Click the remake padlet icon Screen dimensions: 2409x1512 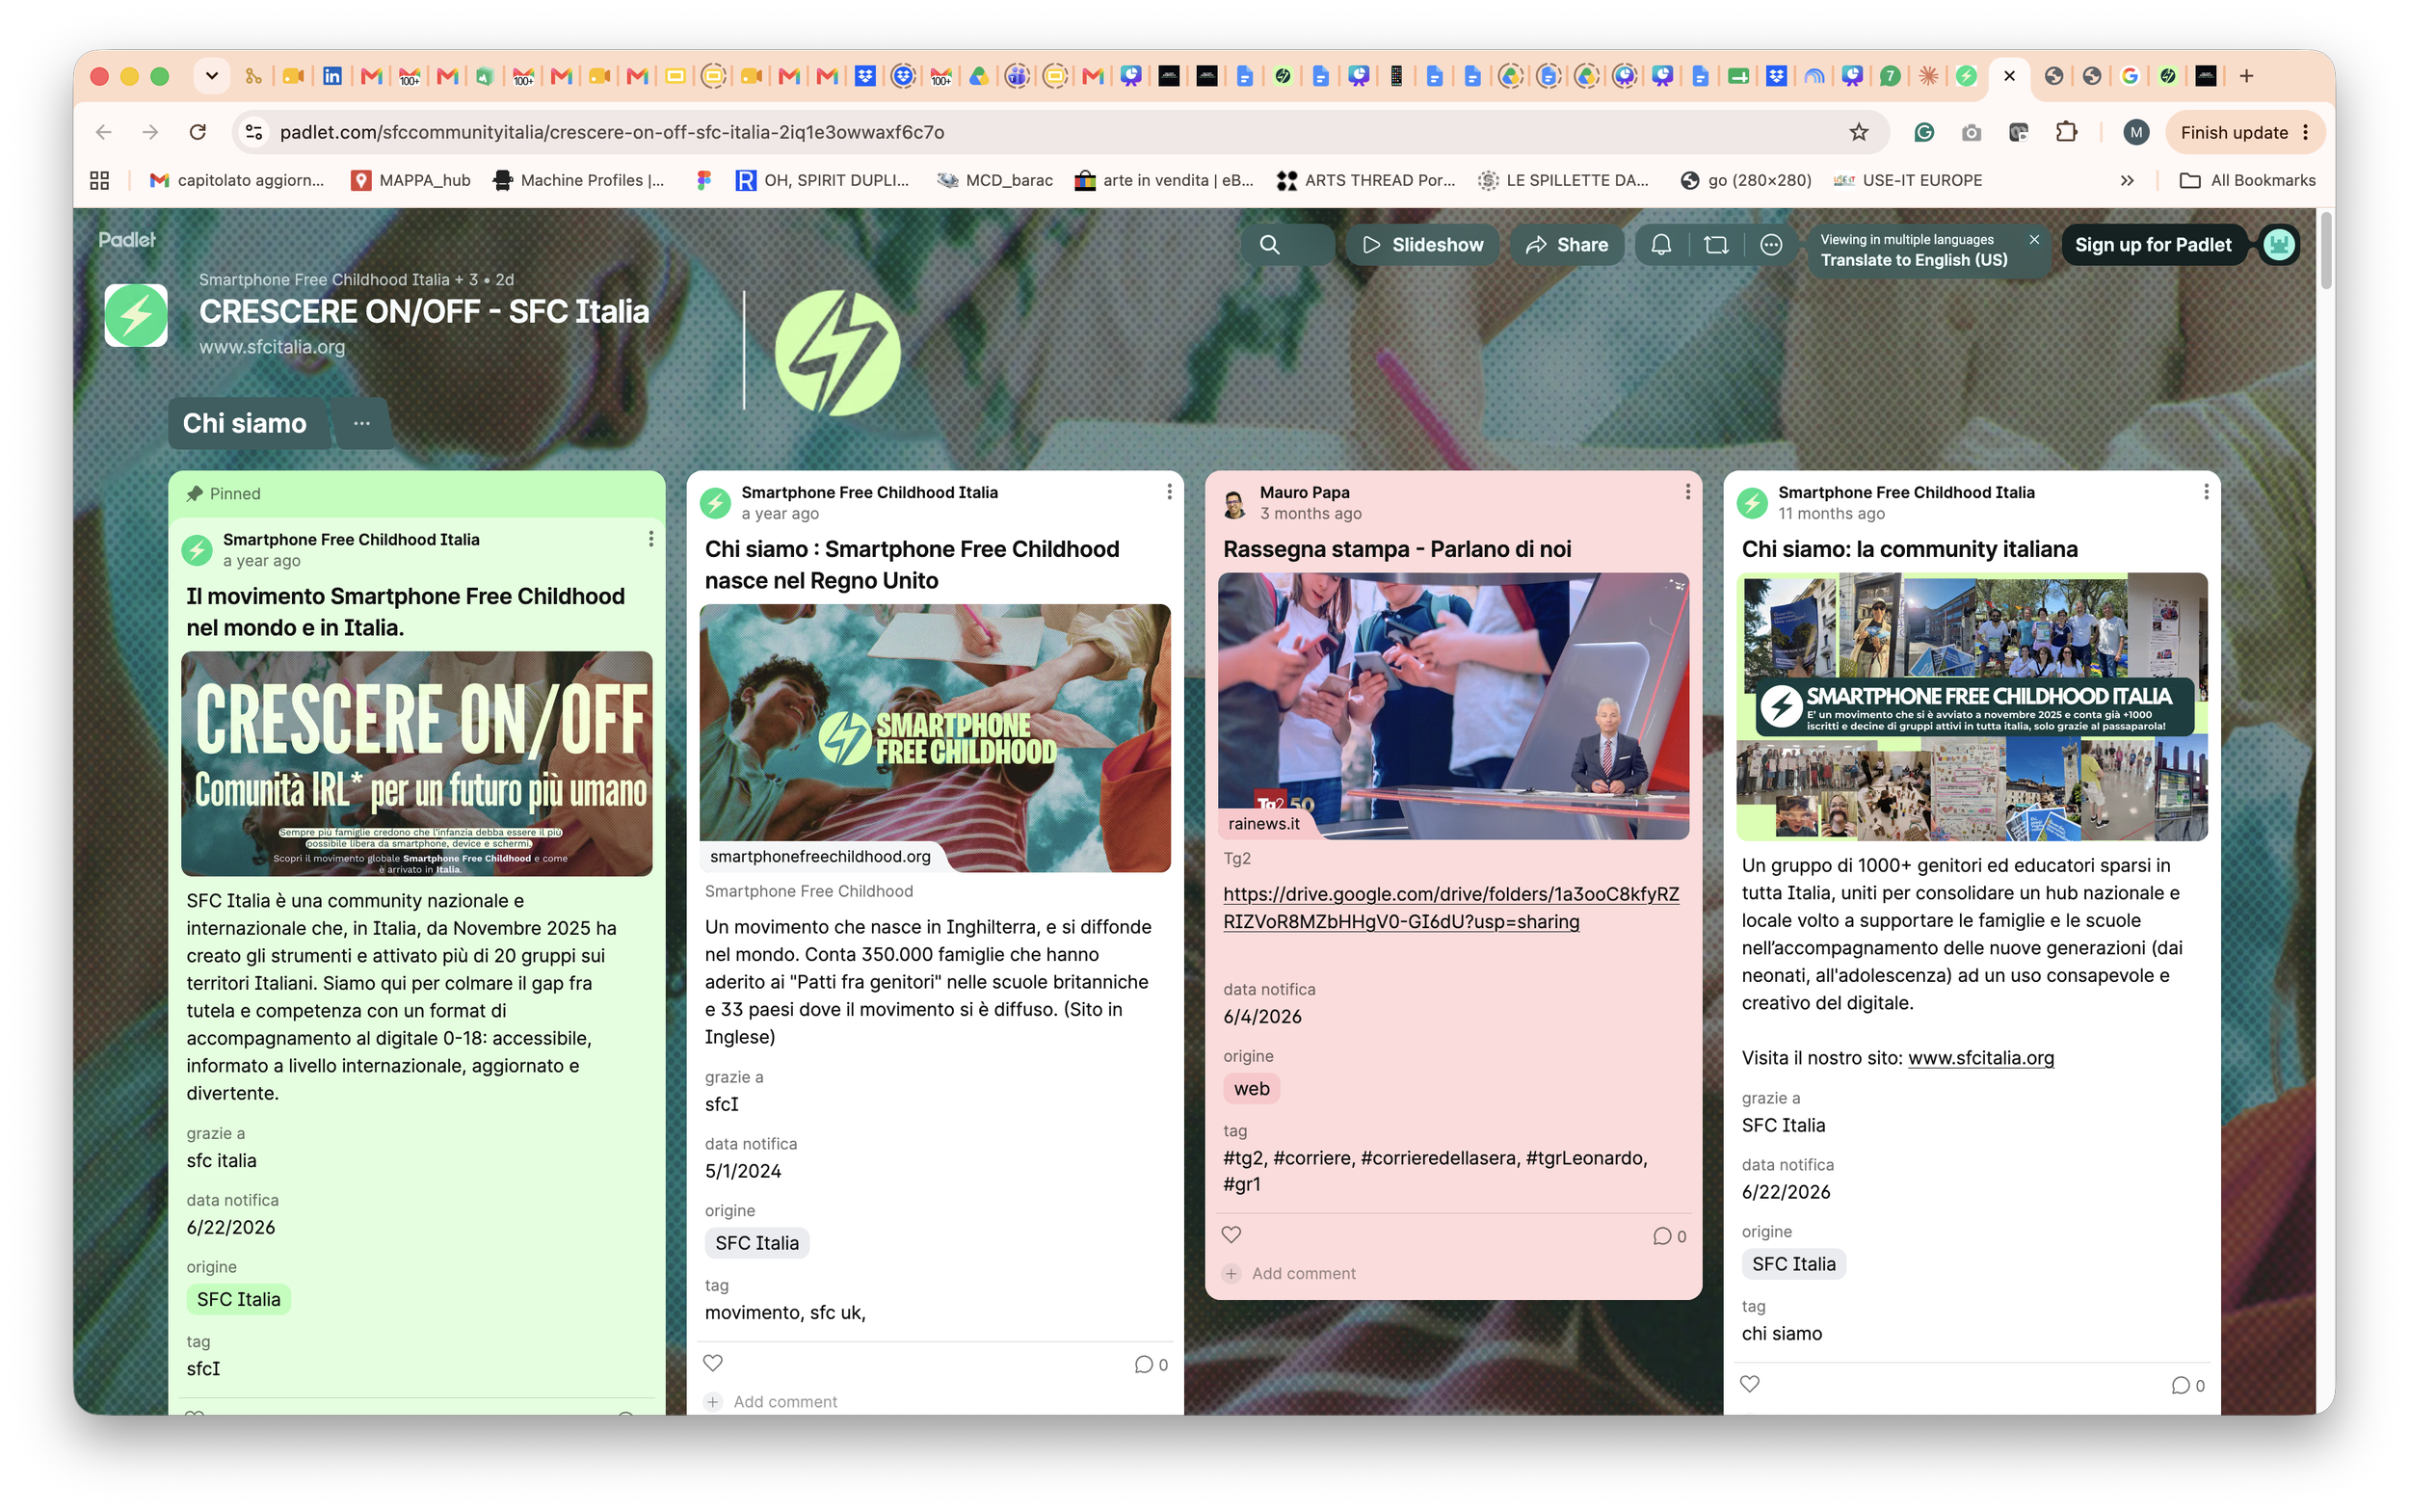click(1716, 245)
